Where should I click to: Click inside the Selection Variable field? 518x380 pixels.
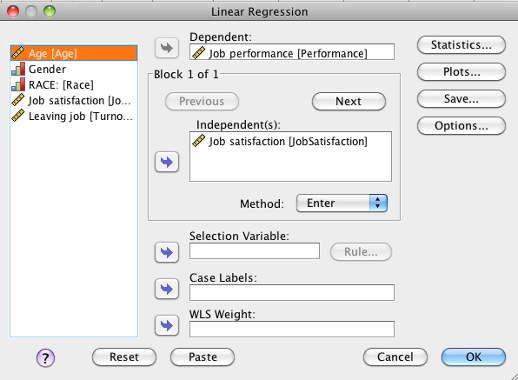coord(254,251)
